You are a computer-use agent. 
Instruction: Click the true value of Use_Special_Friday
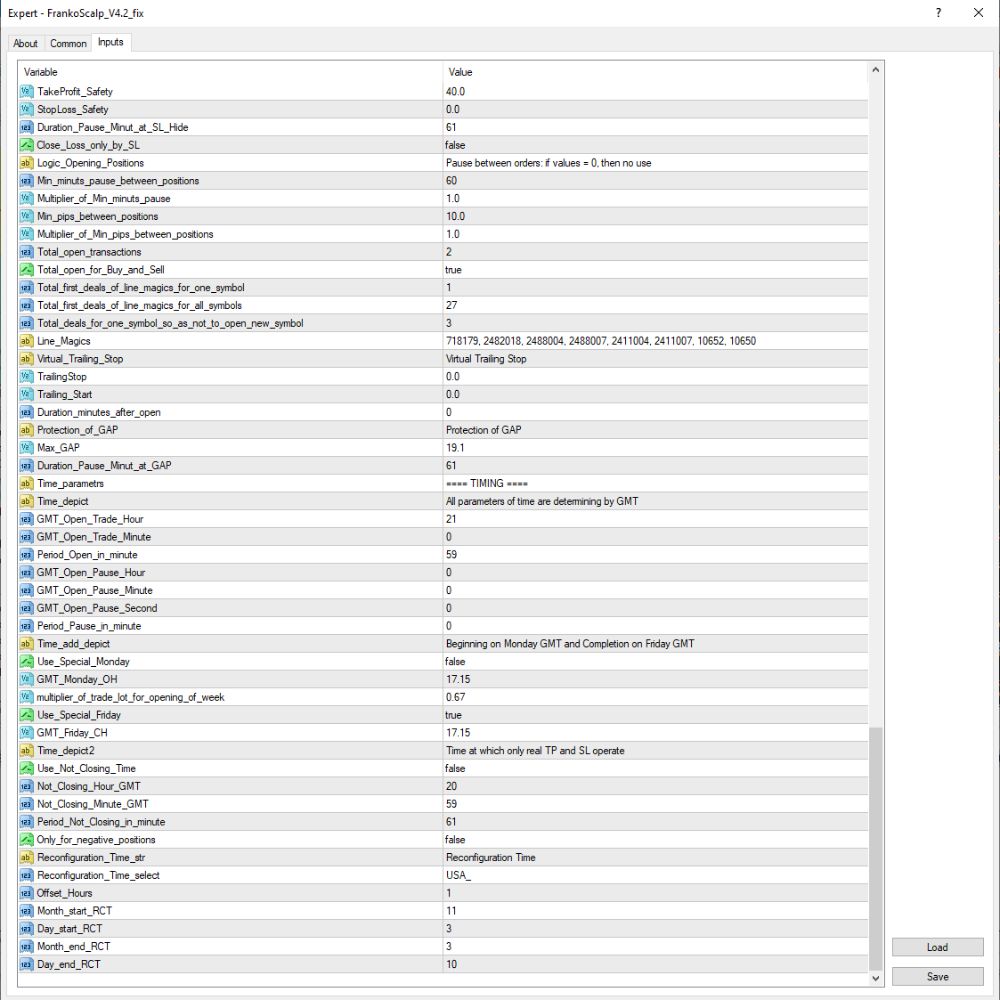click(453, 715)
